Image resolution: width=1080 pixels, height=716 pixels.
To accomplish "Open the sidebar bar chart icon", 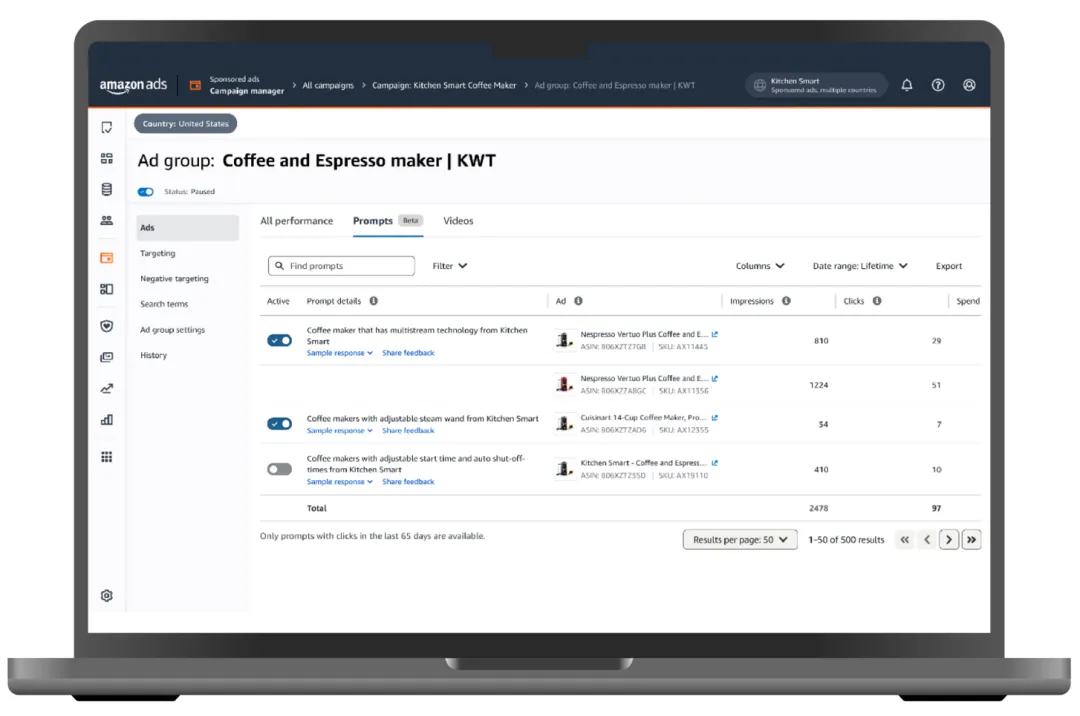I will (107, 419).
